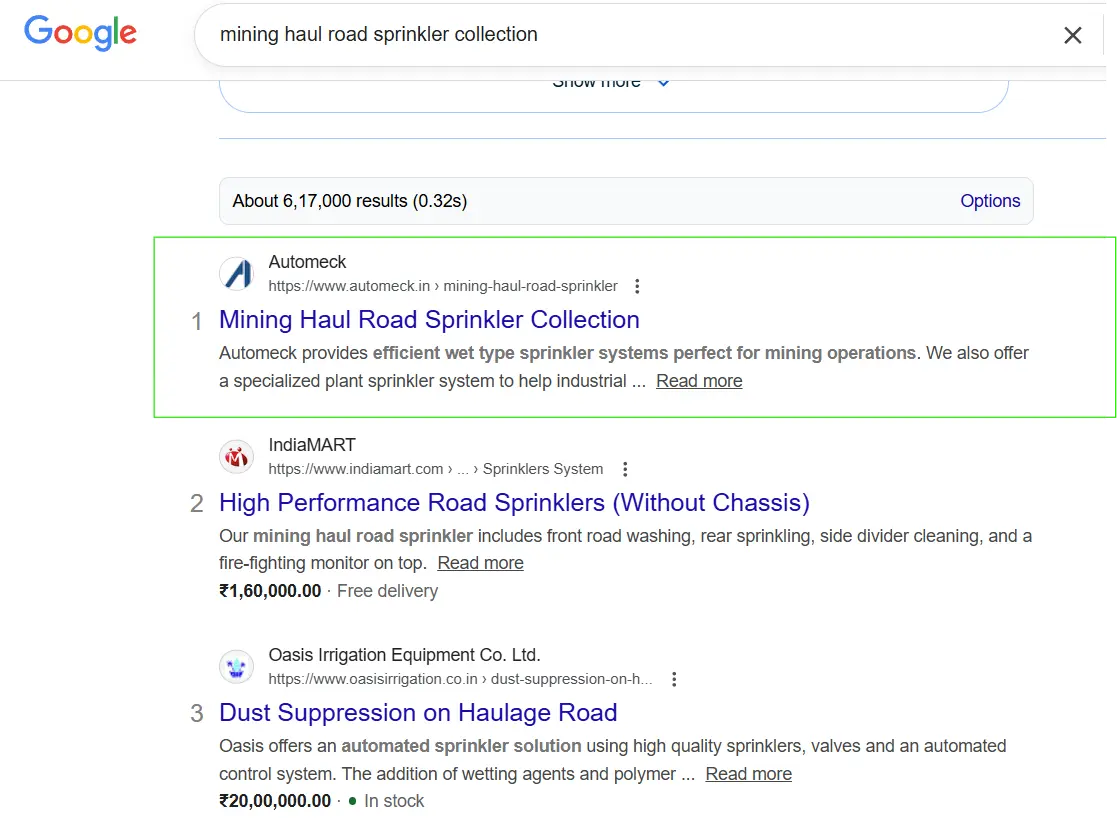Click the automeck.in URL breadcrumb
The width and height of the screenshot is (1117, 818).
tap(443, 286)
